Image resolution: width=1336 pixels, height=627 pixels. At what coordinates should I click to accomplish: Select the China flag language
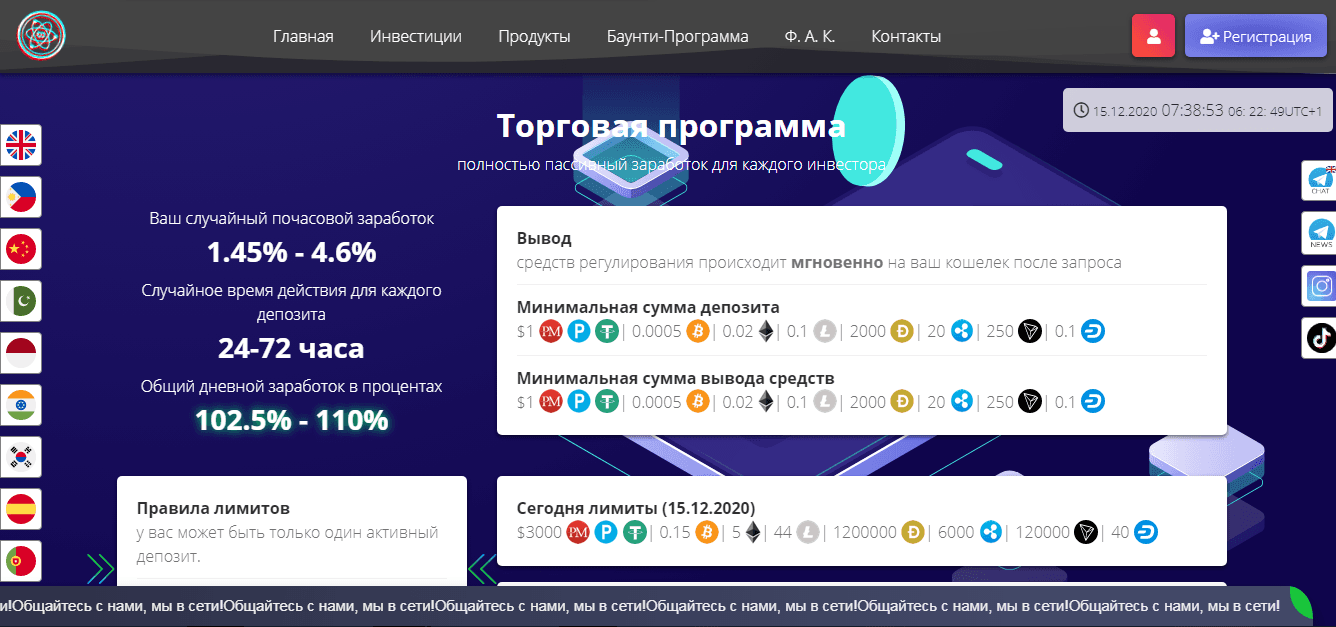point(20,250)
